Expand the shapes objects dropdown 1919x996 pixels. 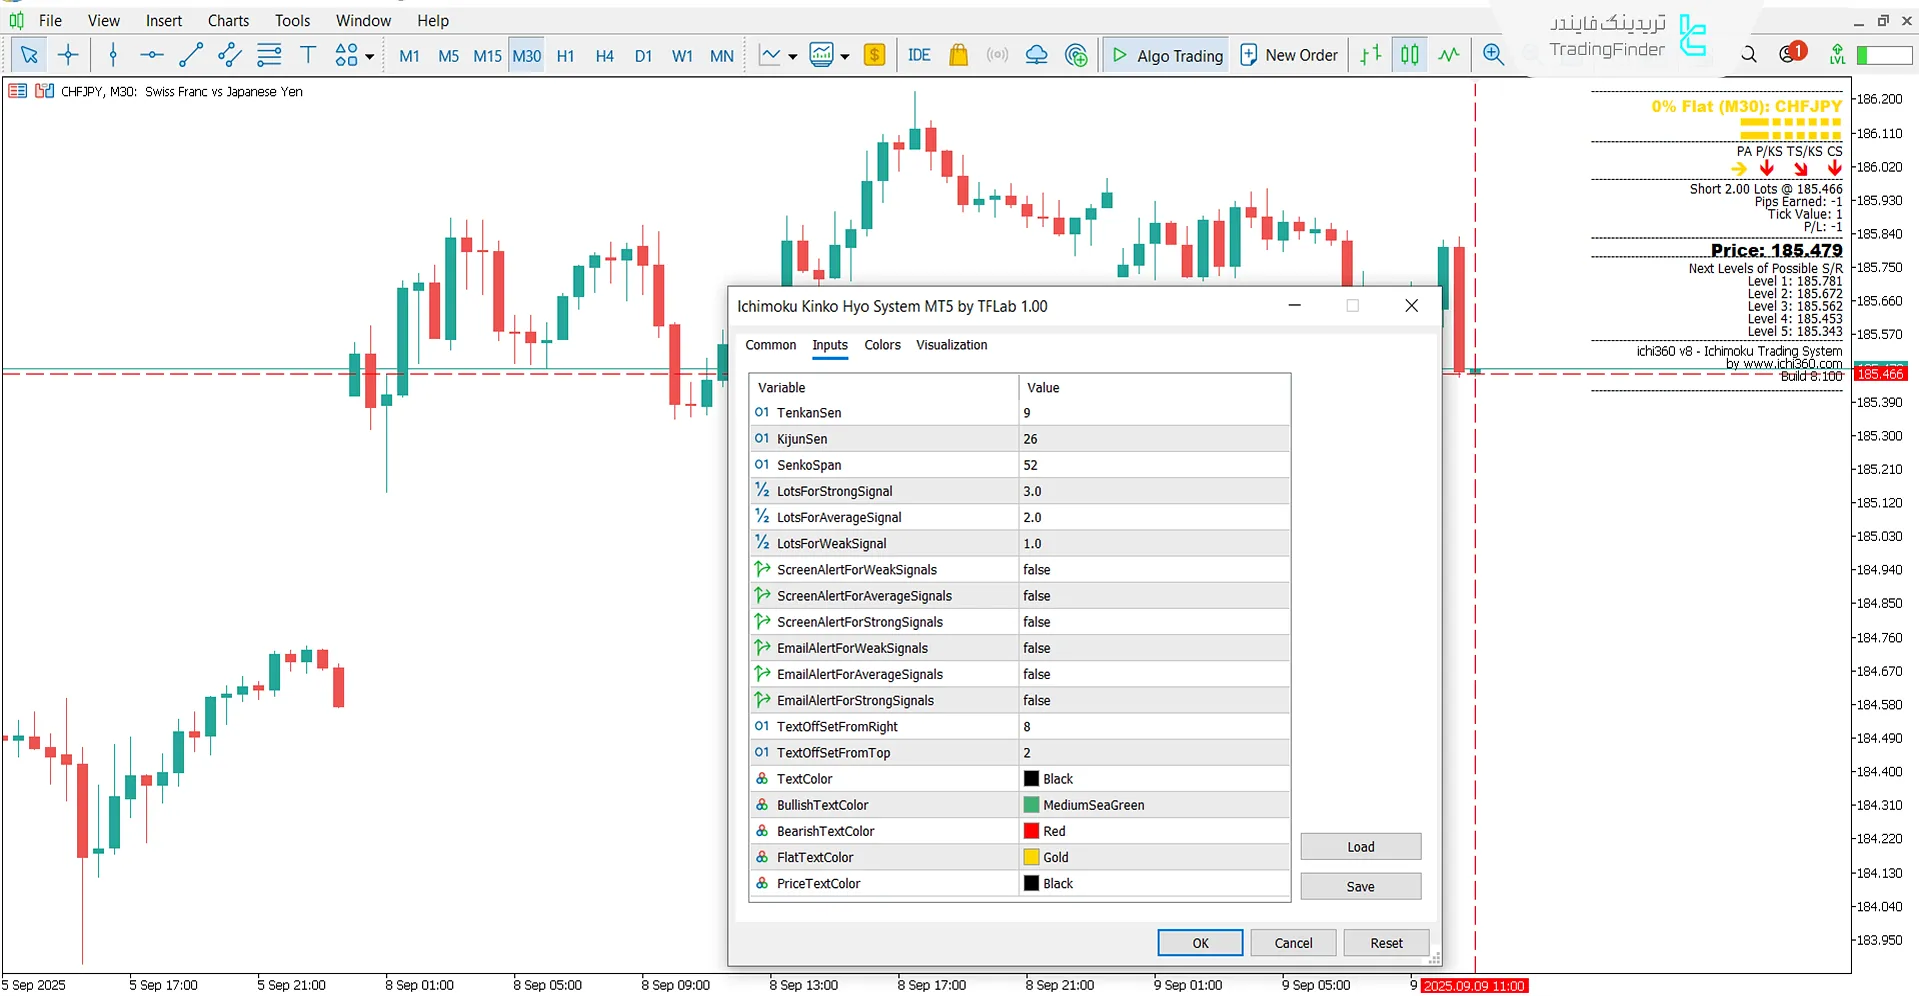click(x=368, y=55)
